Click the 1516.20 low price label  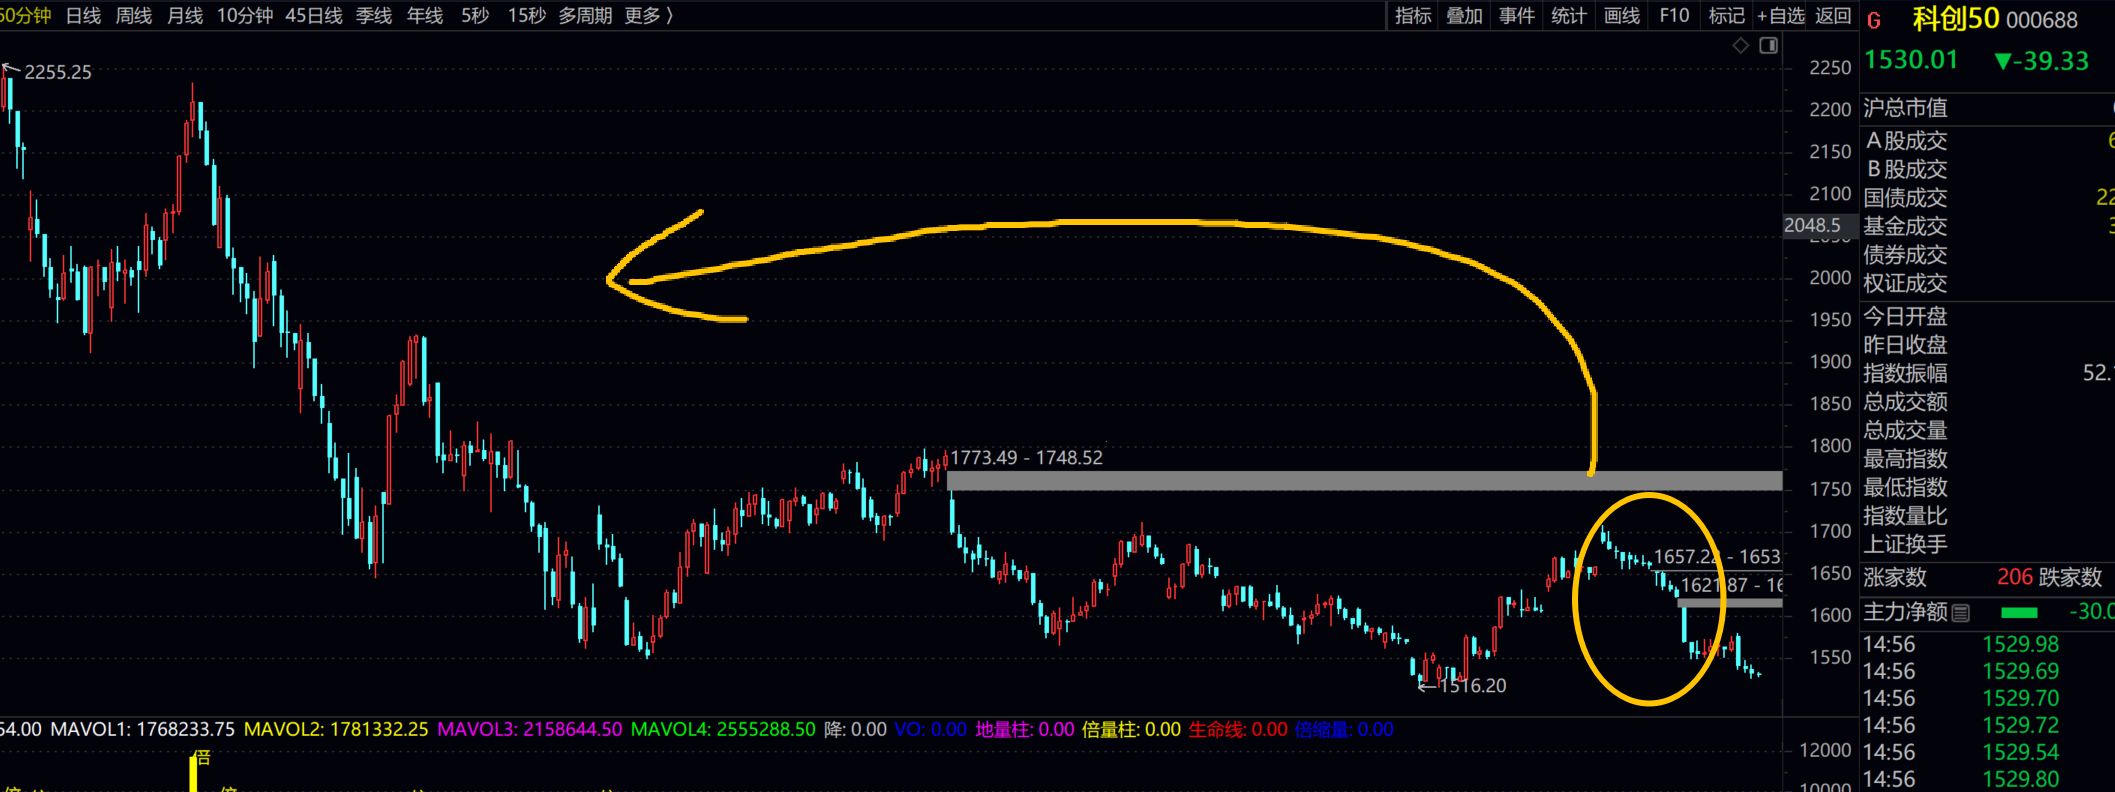[x=1472, y=686]
